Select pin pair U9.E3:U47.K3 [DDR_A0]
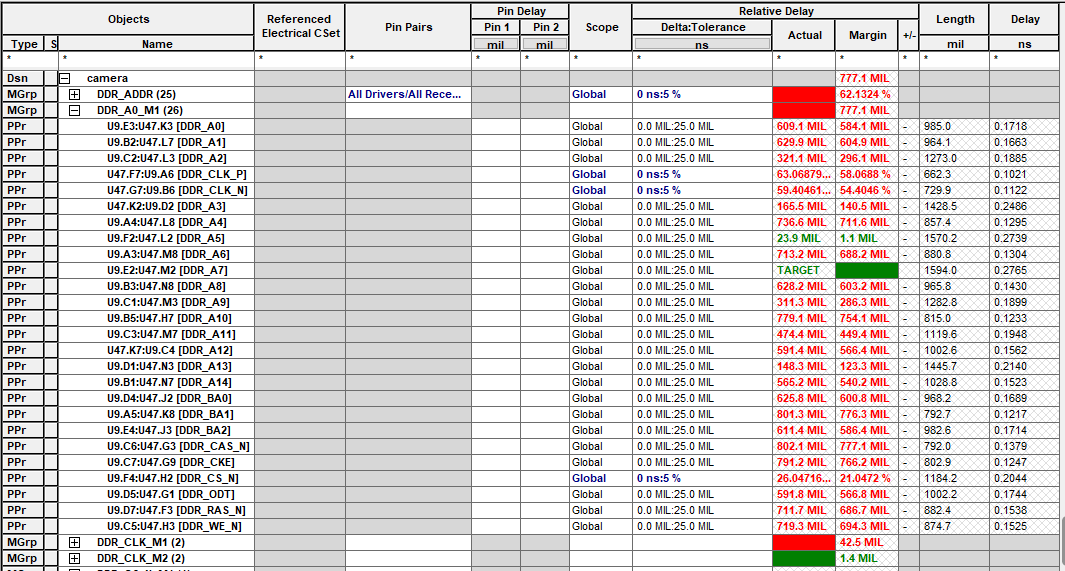This screenshot has height=571, width=1065. pyautogui.click(x=166, y=126)
